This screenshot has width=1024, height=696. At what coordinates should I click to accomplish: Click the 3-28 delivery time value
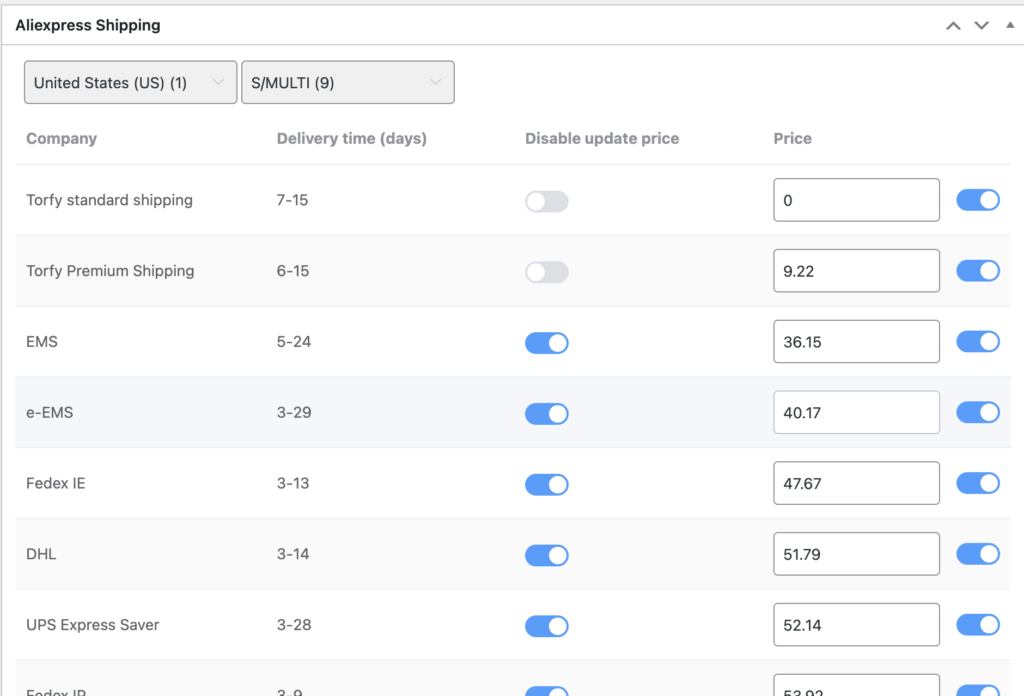[294, 625]
